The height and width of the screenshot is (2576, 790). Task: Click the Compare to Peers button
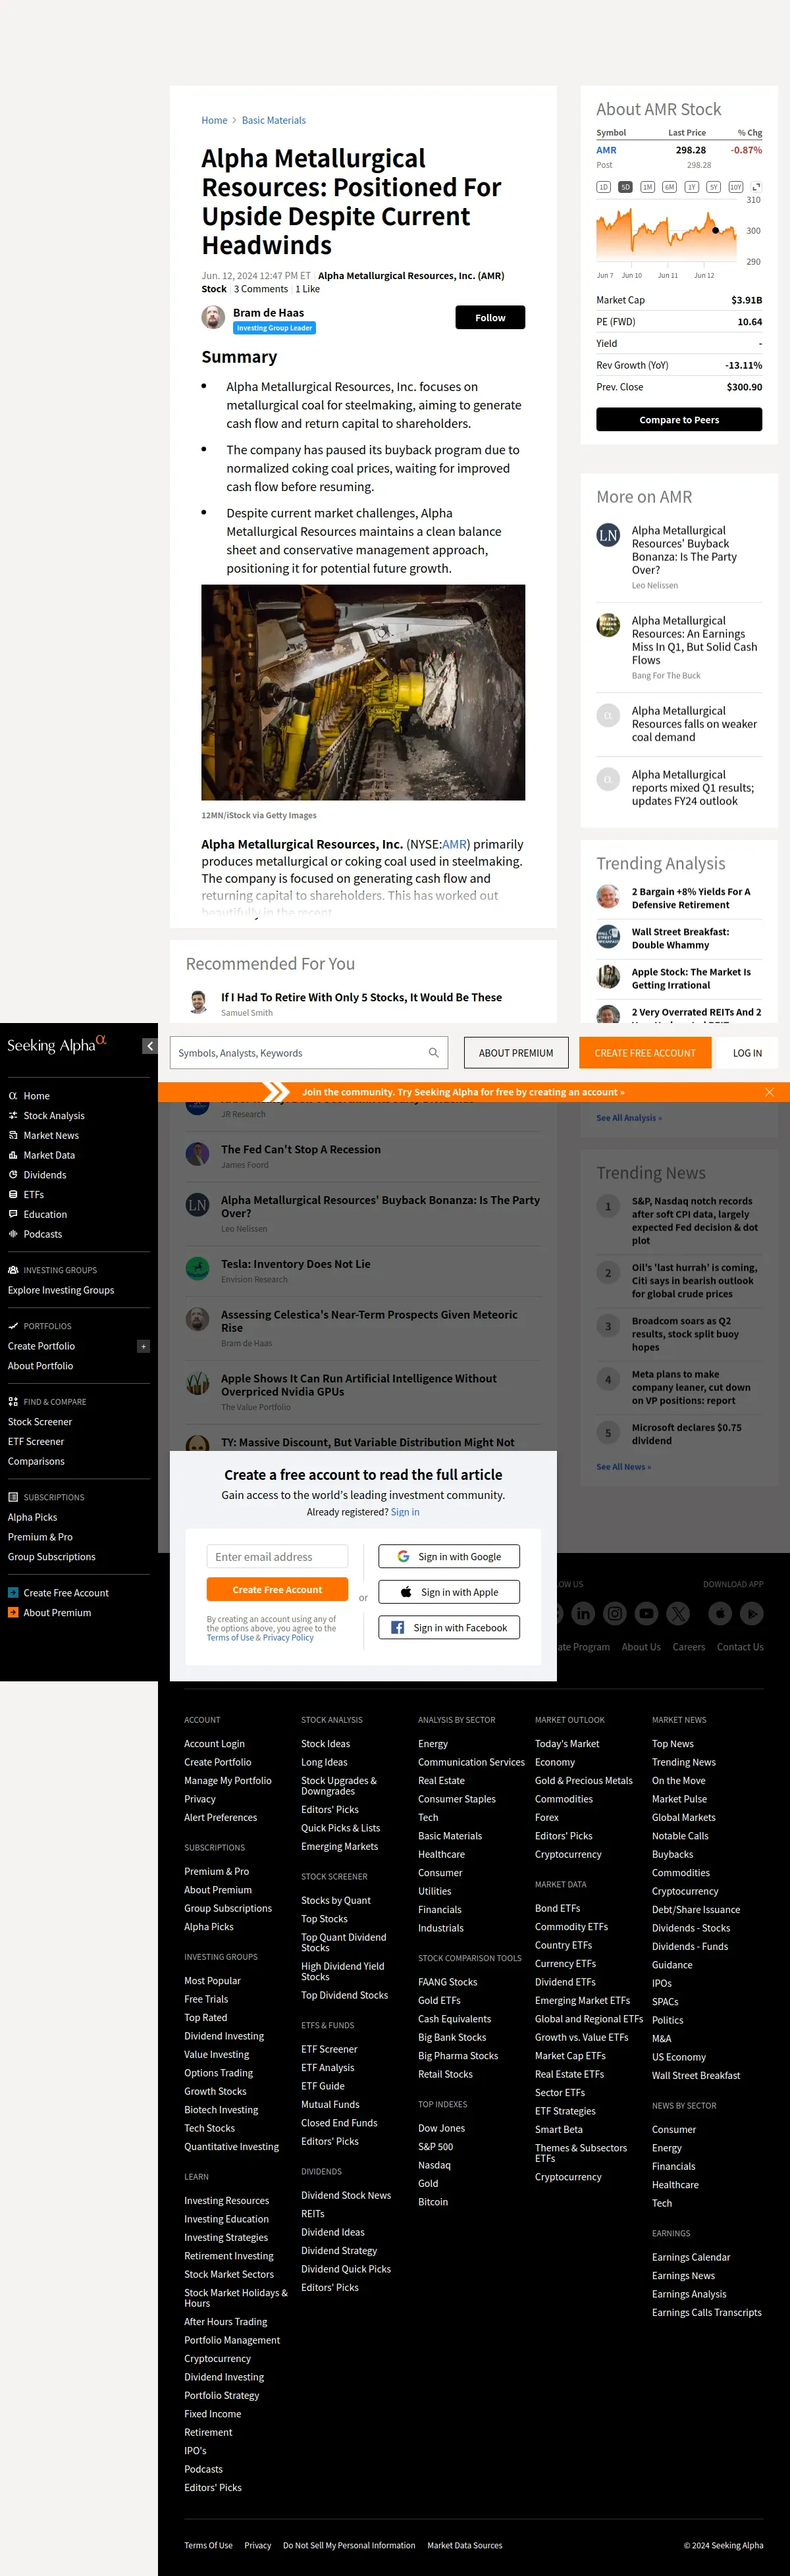point(679,420)
